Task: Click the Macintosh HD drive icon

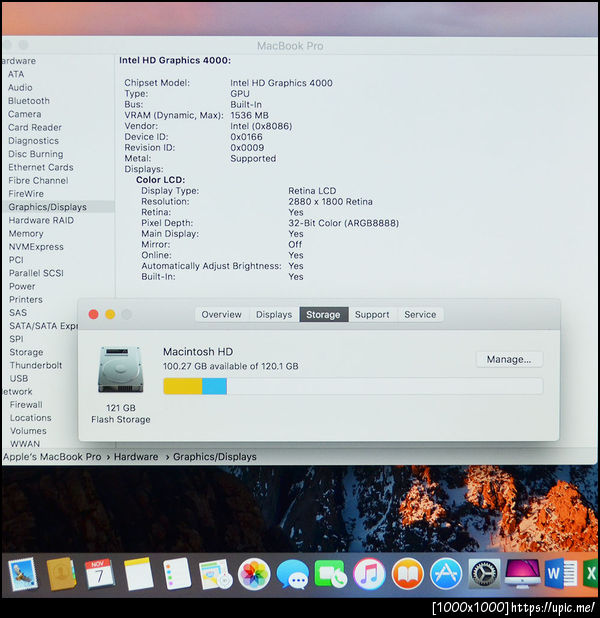Action: point(121,370)
